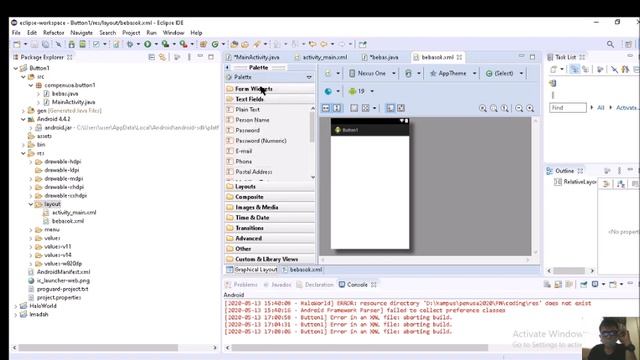
Task: Expand the Images & Media palette category
Action: (269, 207)
